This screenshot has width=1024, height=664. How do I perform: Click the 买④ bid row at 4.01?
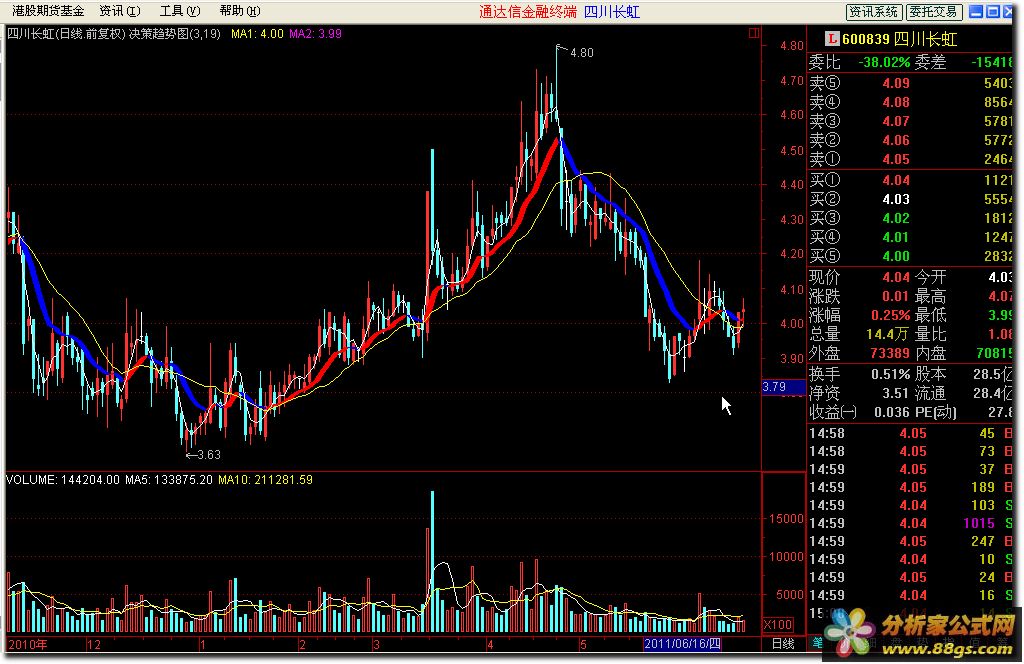coord(910,237)
